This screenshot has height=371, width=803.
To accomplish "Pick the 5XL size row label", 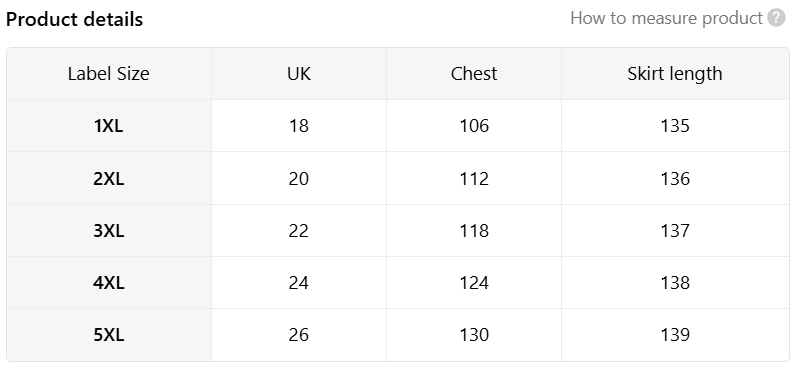I will 109,335.
